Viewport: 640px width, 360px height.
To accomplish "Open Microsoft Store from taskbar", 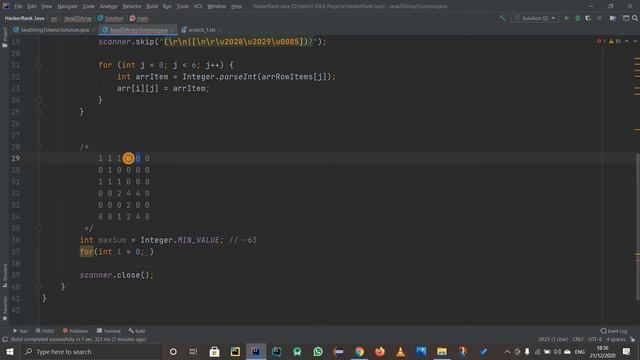I will pos(214,351).
